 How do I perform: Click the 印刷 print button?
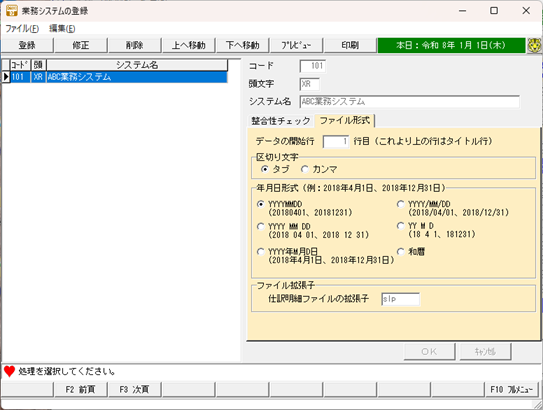pyautogui.click(x=350, y=45)
